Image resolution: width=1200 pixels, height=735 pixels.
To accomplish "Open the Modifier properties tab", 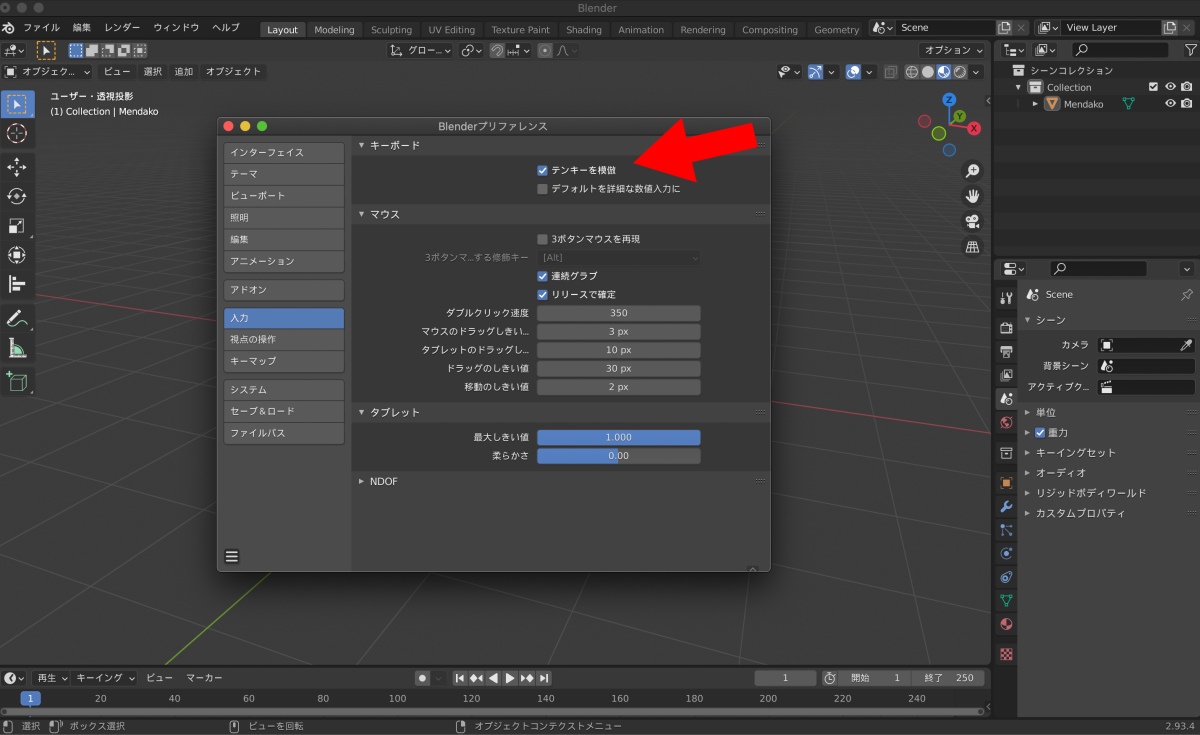I will (x=1006, y=506).
